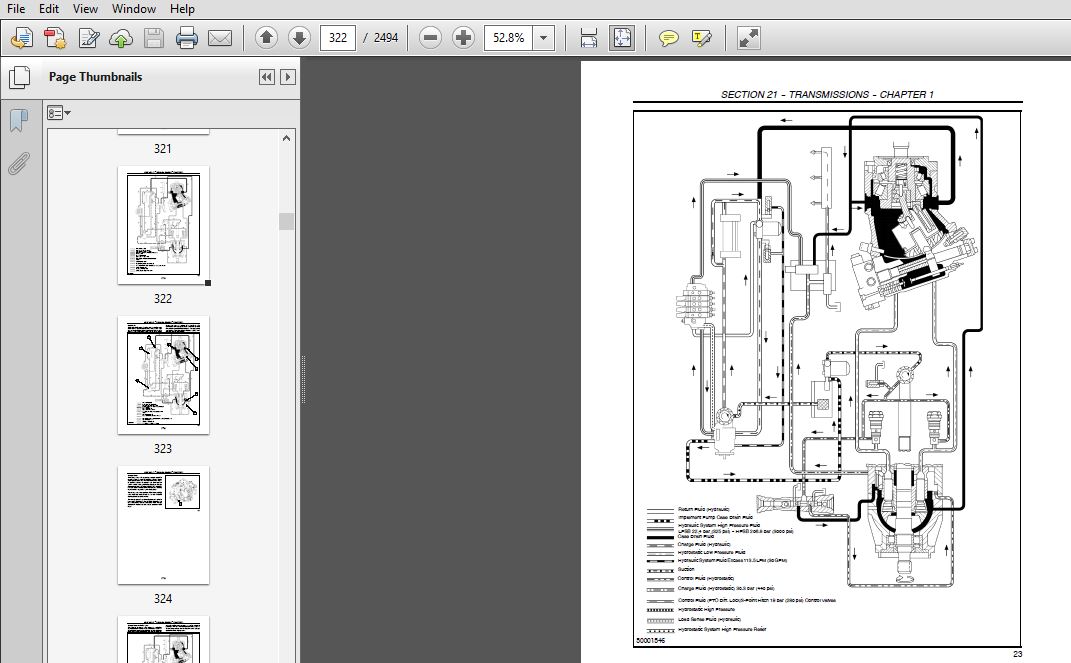Collapse the pane with double-left arrow
The height and width of the screenshot is (663, 1071).
click(x=266, y=77)
